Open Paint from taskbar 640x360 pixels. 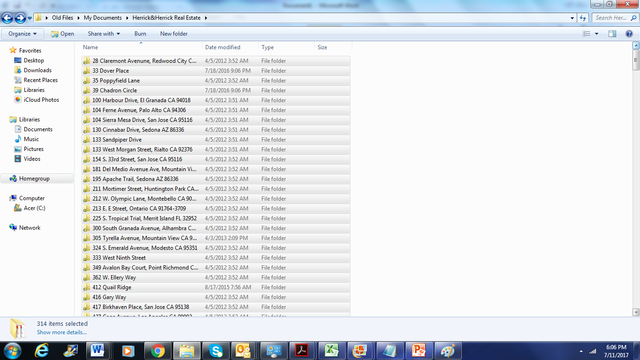448,351
